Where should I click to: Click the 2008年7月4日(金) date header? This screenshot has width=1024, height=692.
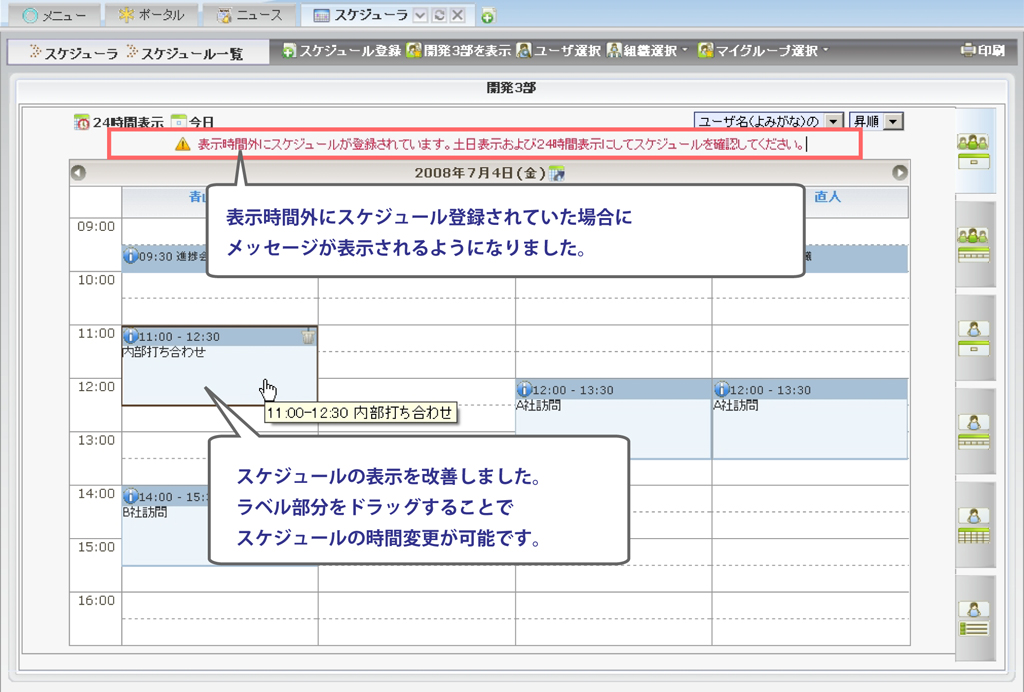(x=480, y=173)
